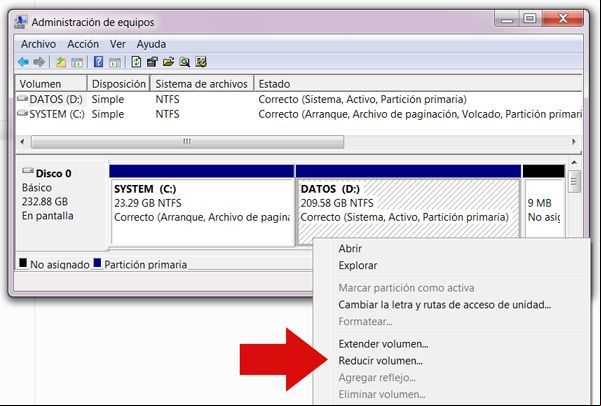
Task: Click the last toolbar icon with checkmark
Action: (x=201, y=62)
